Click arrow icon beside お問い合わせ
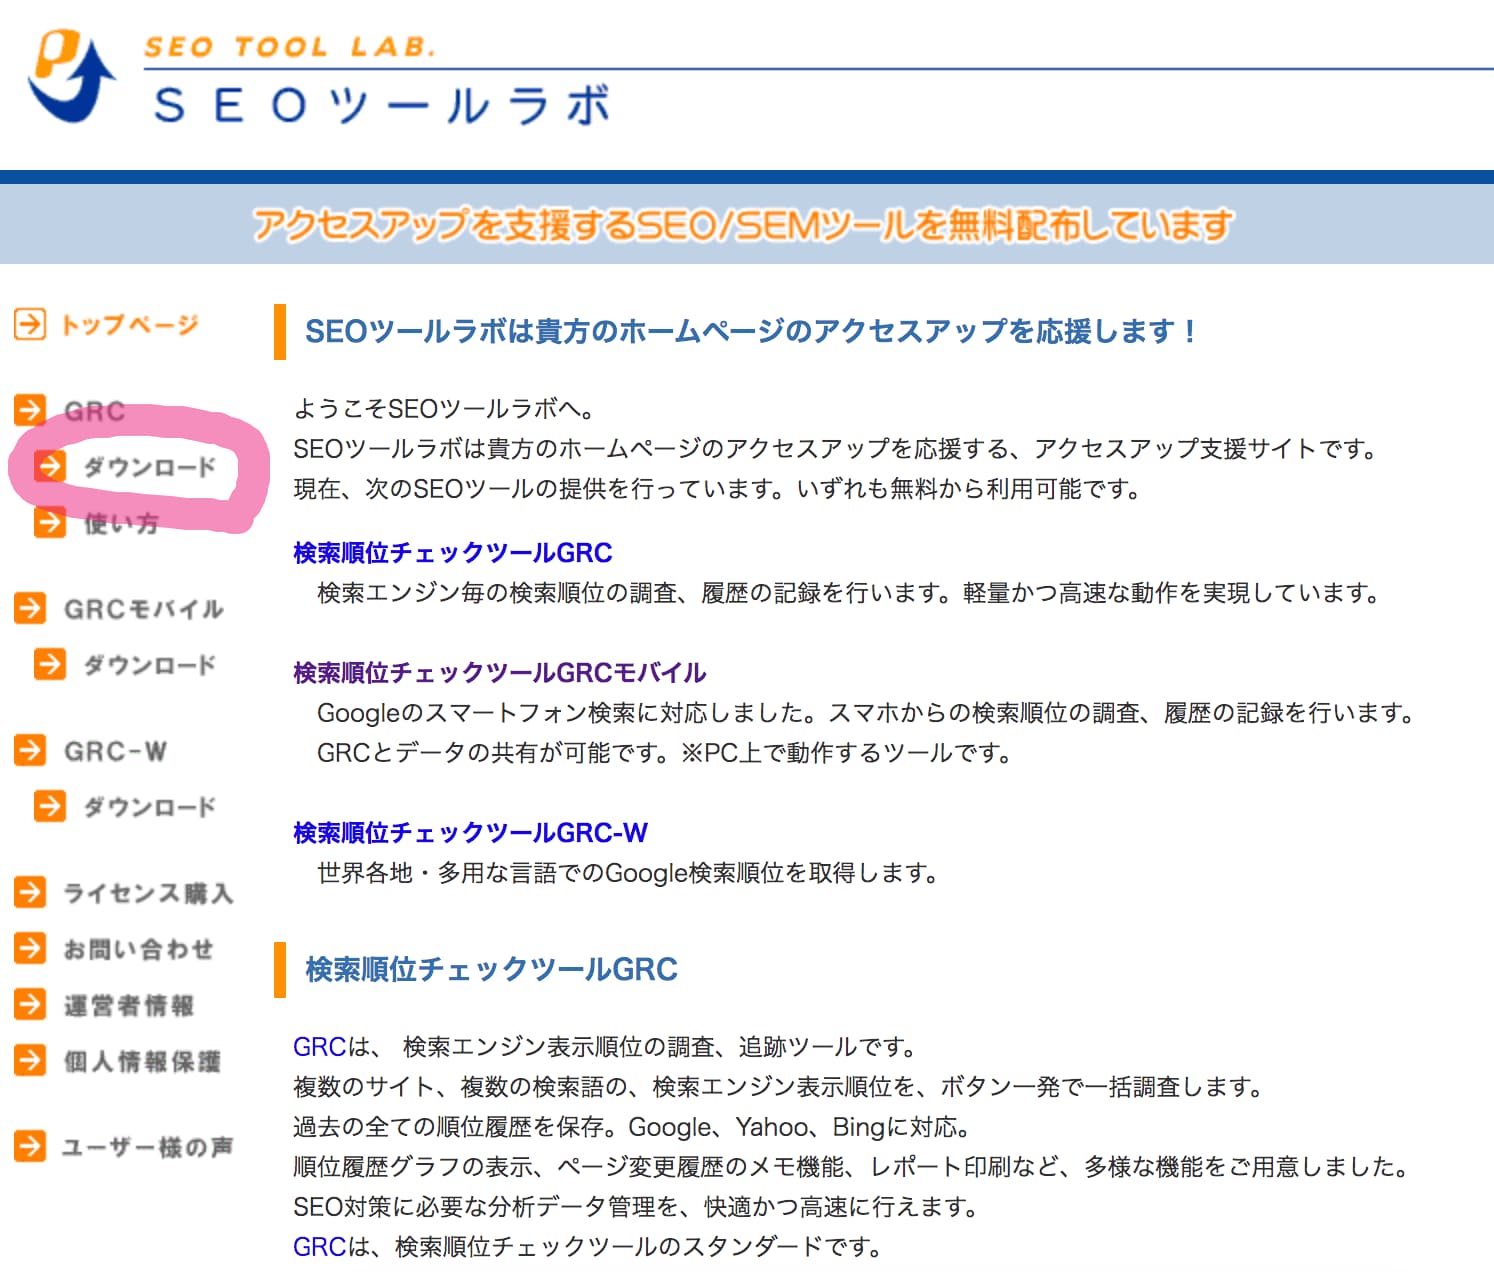Image resolution: width=1494 pixels, height=1272 pixels. coord(30,948)
